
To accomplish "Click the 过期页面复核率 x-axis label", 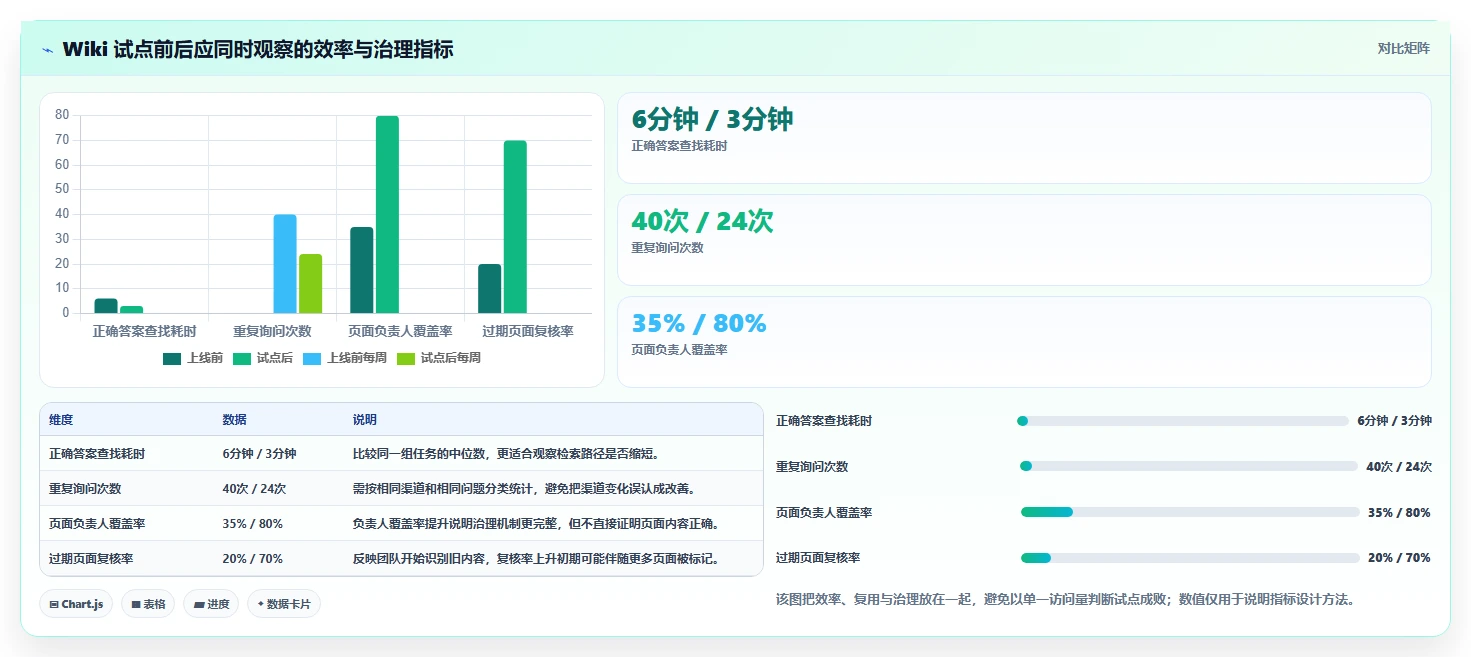I will point(528,331).
